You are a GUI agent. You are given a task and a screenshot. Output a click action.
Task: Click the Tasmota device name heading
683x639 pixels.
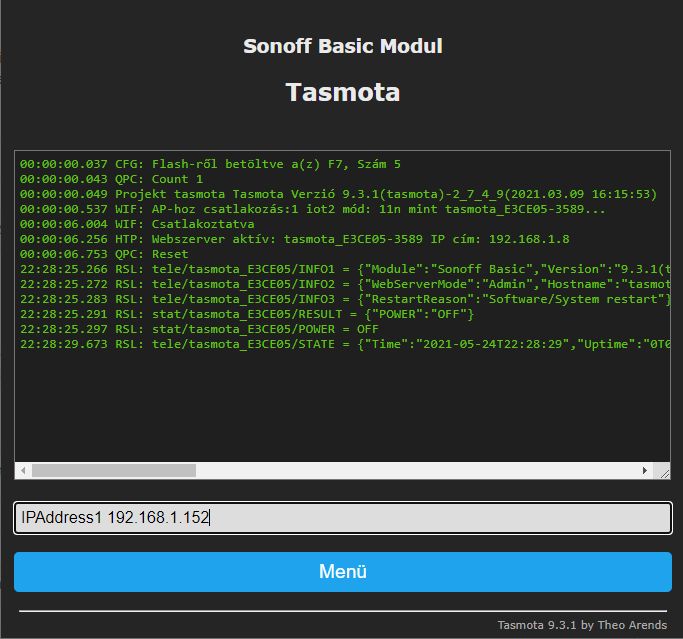point(342,92)
